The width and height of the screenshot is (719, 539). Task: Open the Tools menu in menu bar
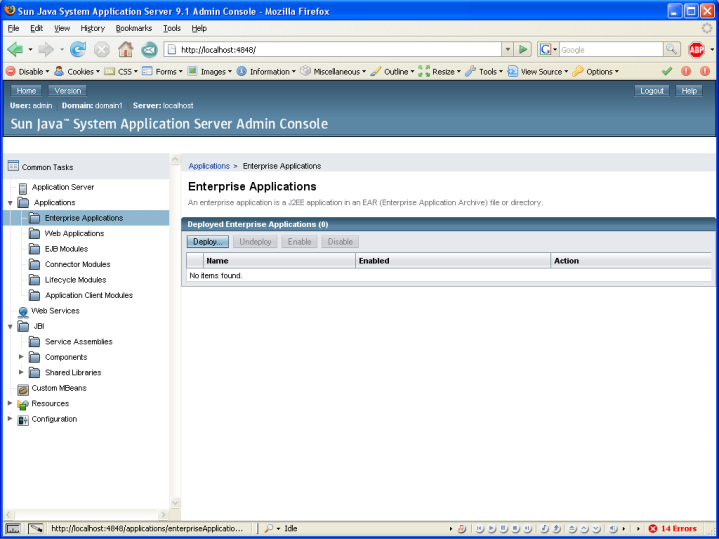(172, 28)
